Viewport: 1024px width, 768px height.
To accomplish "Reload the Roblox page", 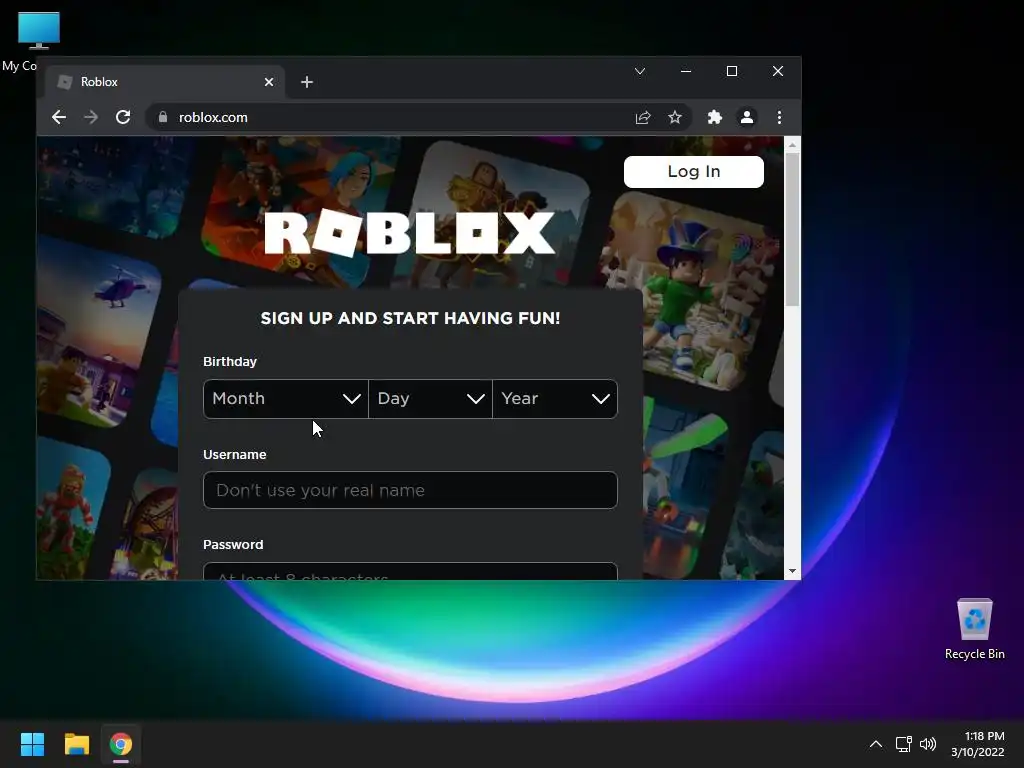I will (x=123, y=117).
